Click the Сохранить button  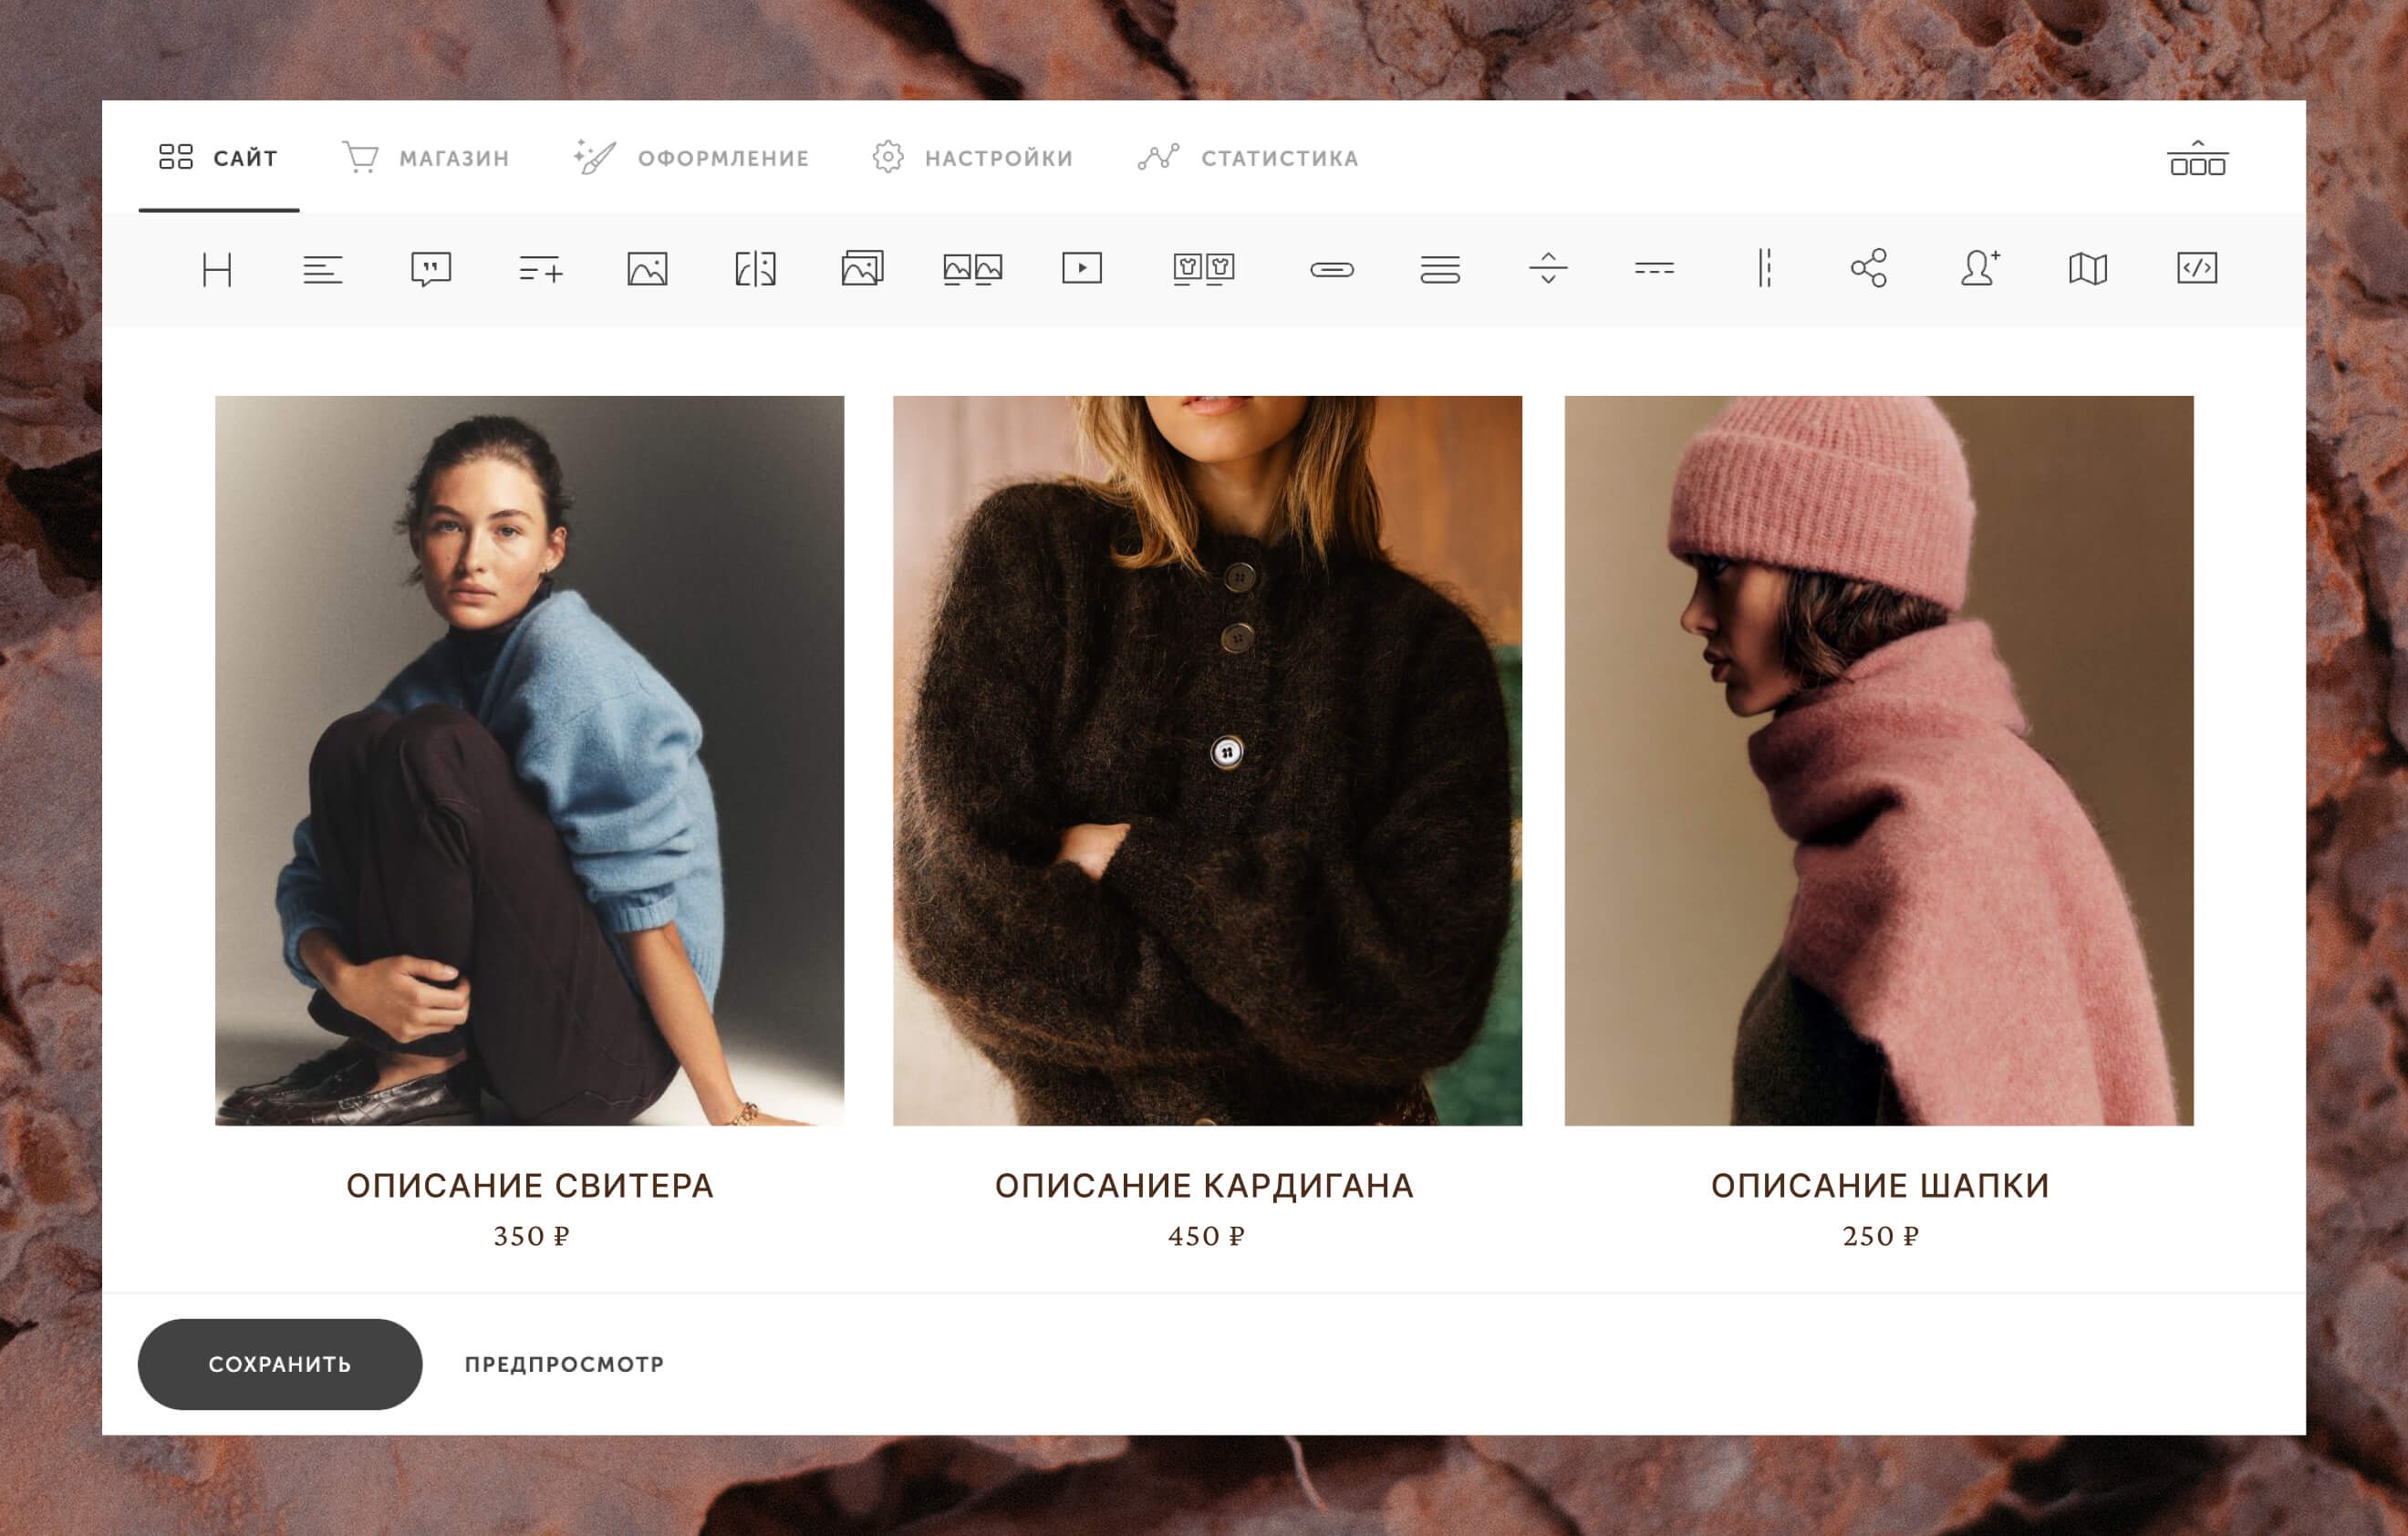(280, 1364)
